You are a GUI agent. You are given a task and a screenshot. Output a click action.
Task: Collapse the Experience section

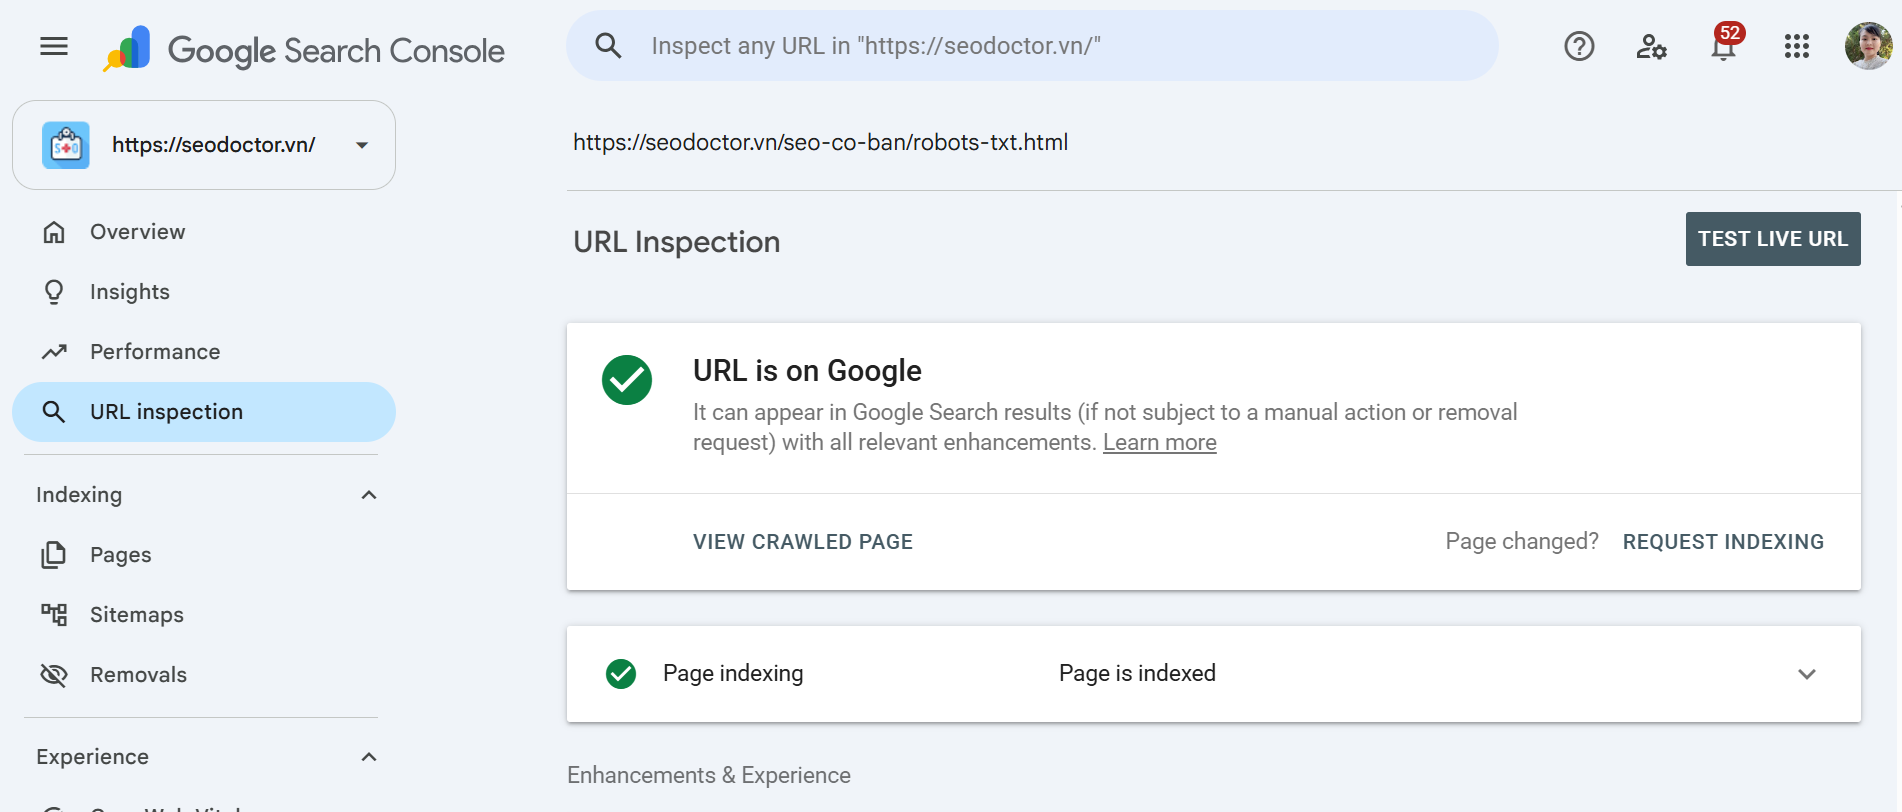(369, 757)
